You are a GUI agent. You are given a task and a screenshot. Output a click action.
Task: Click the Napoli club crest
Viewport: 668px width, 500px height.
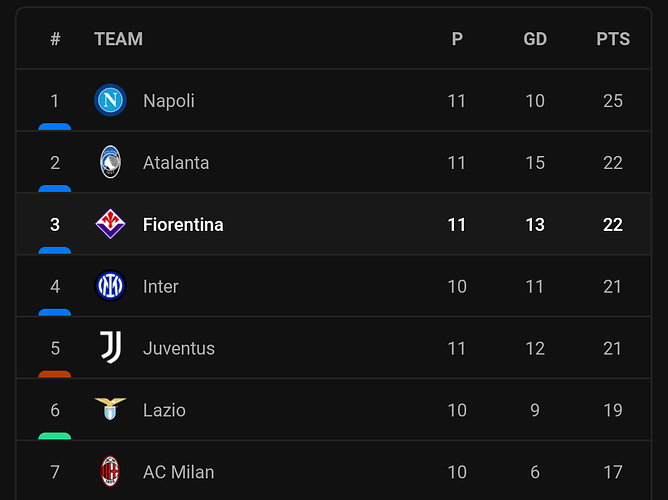(x=110, y=101)
